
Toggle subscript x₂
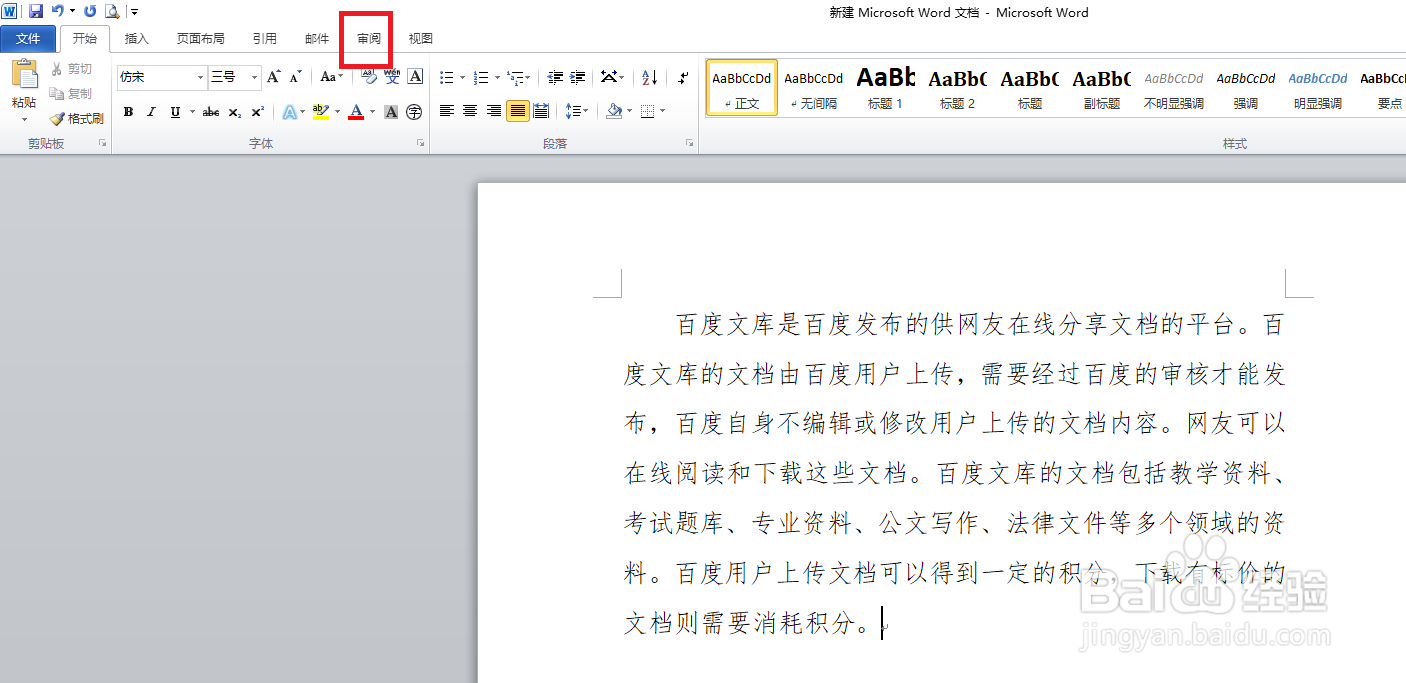[234, 112]
